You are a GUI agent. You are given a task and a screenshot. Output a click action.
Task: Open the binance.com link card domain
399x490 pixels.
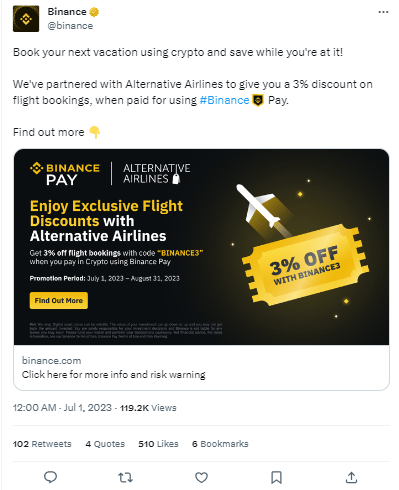(52, 361)
